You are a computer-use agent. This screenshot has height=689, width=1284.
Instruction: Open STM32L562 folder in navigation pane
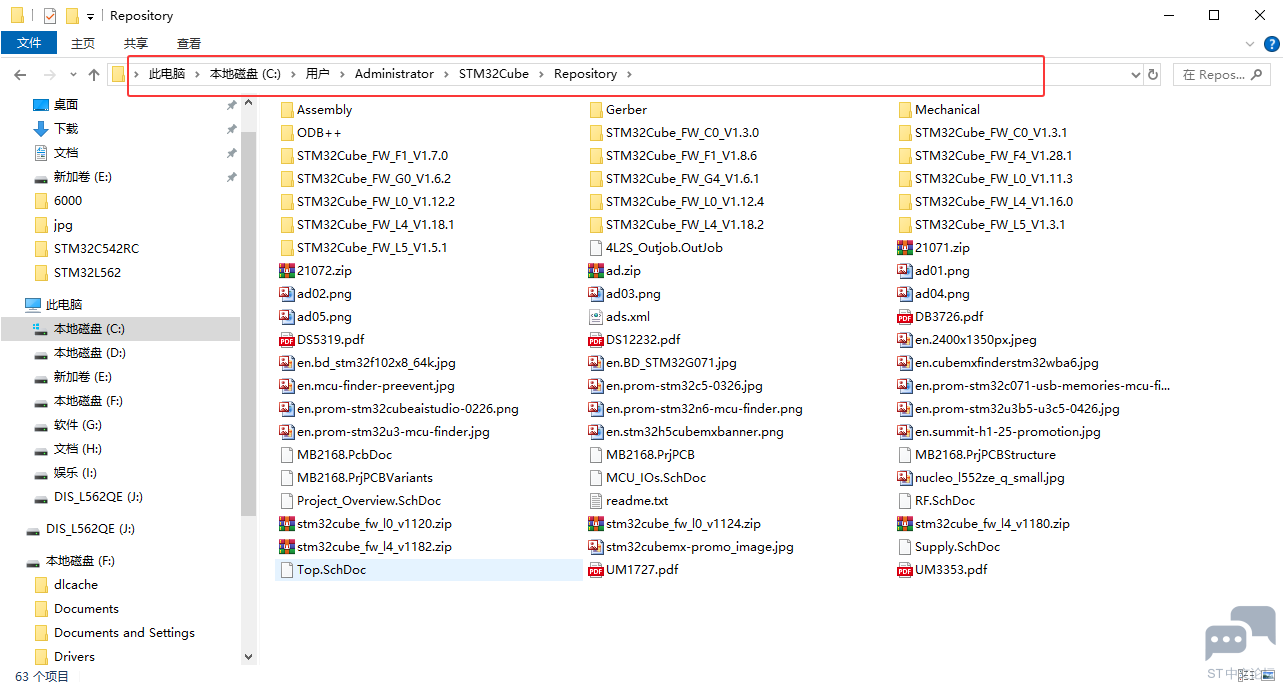(x=87, y=272)
